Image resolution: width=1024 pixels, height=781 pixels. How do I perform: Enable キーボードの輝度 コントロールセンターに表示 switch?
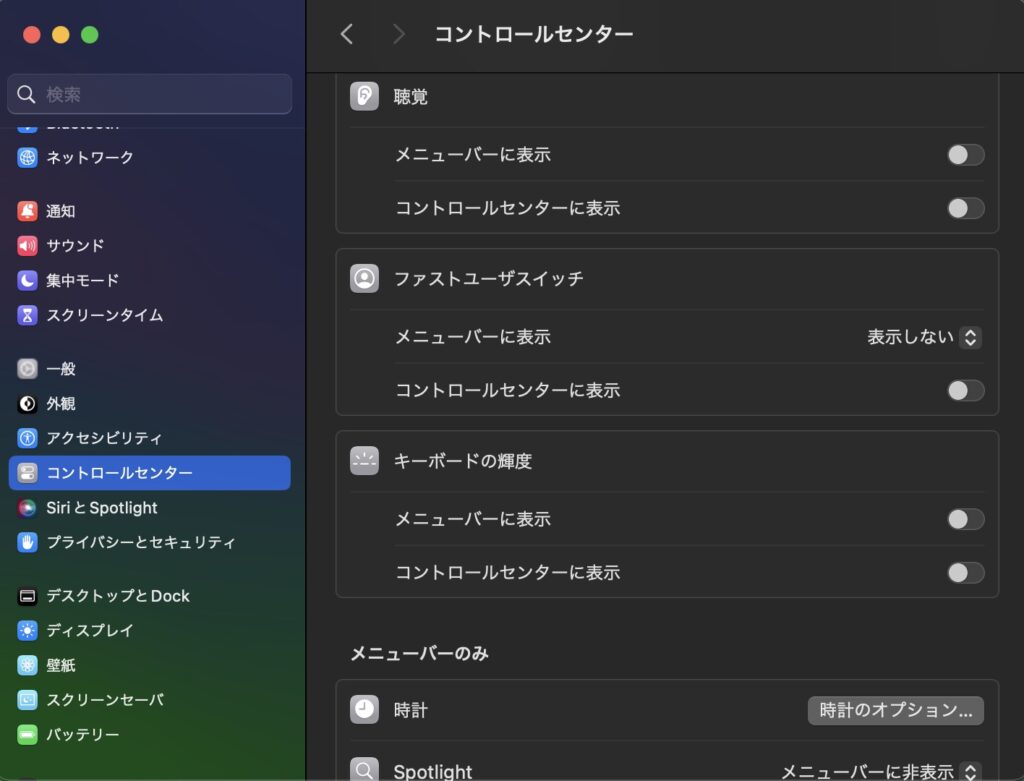[x=965, y=573]
